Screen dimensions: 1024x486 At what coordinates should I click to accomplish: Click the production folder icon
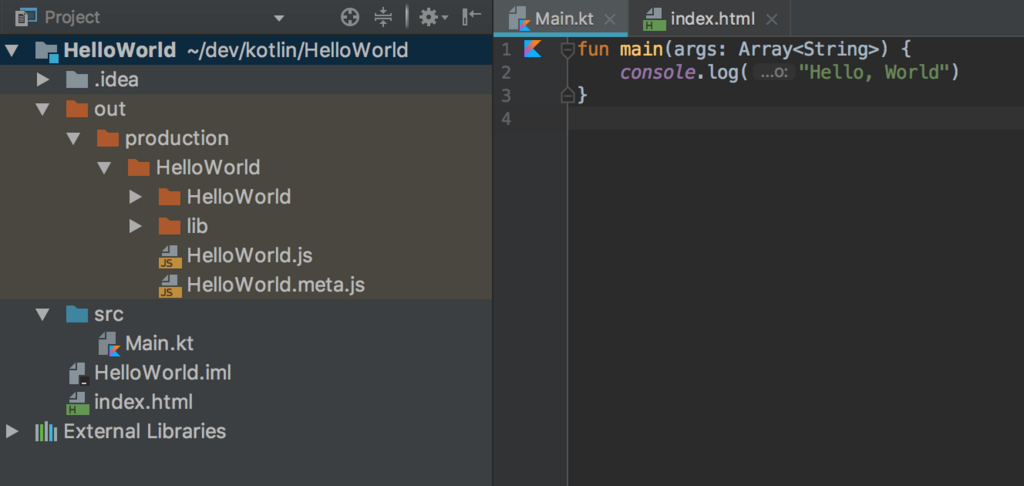tap(108, 138)
